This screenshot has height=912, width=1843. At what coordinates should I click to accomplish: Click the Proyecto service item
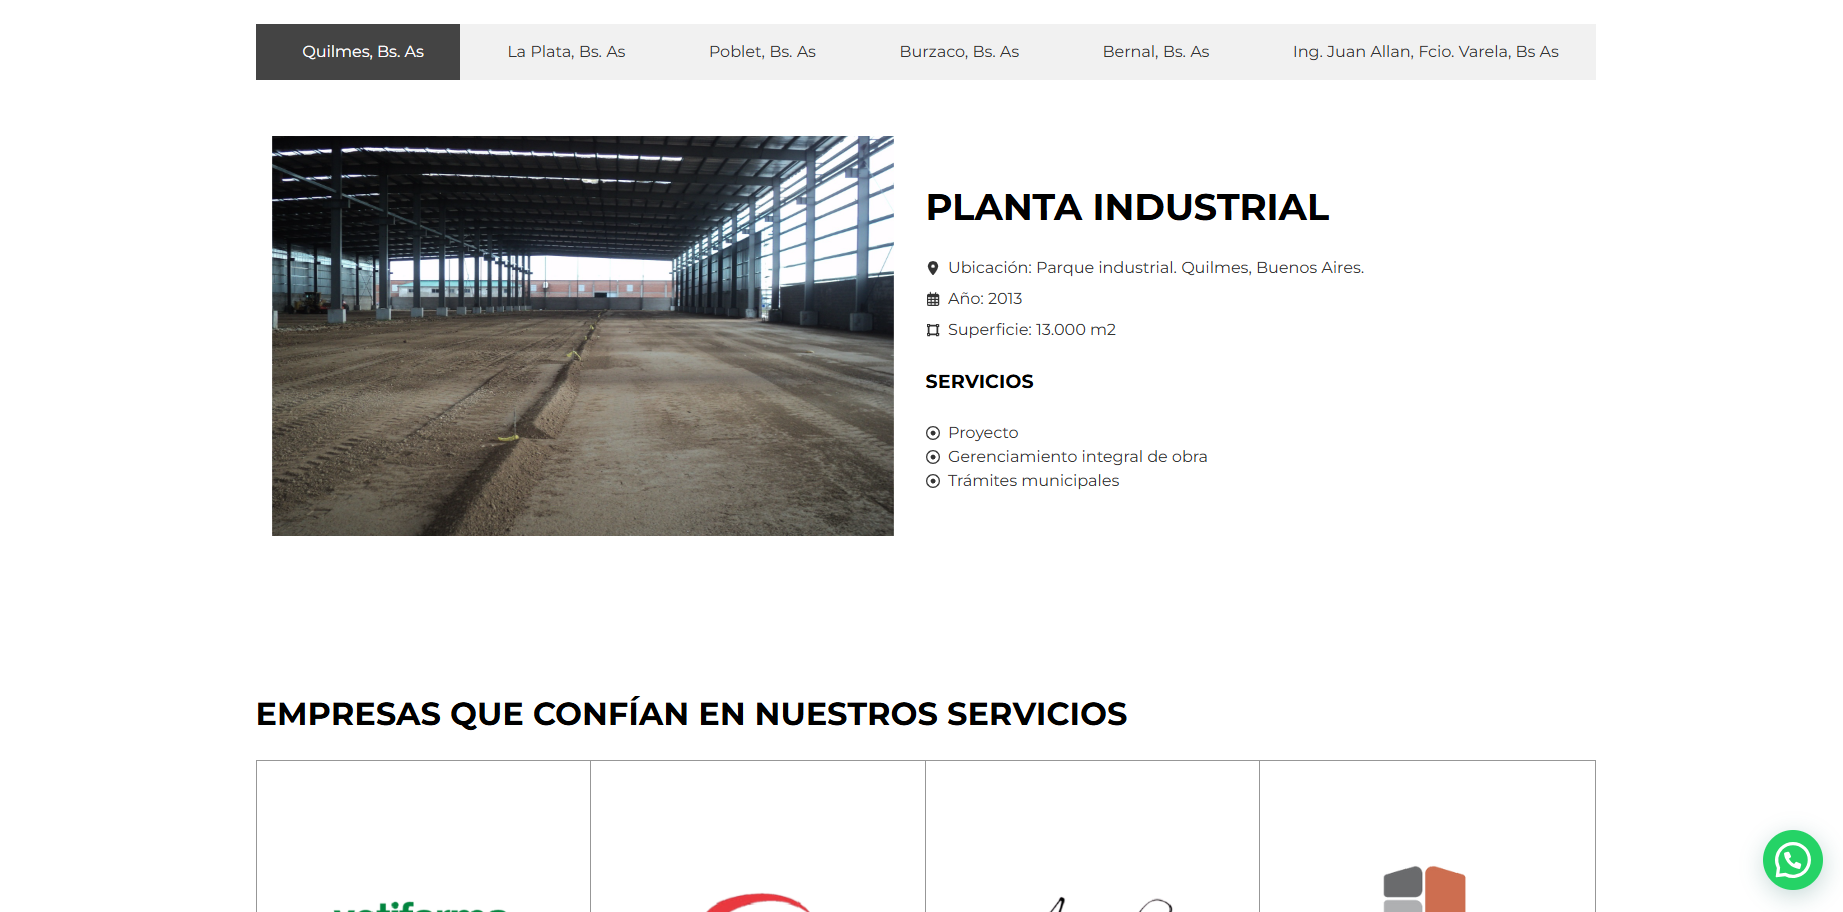click(x=983, y=433)
